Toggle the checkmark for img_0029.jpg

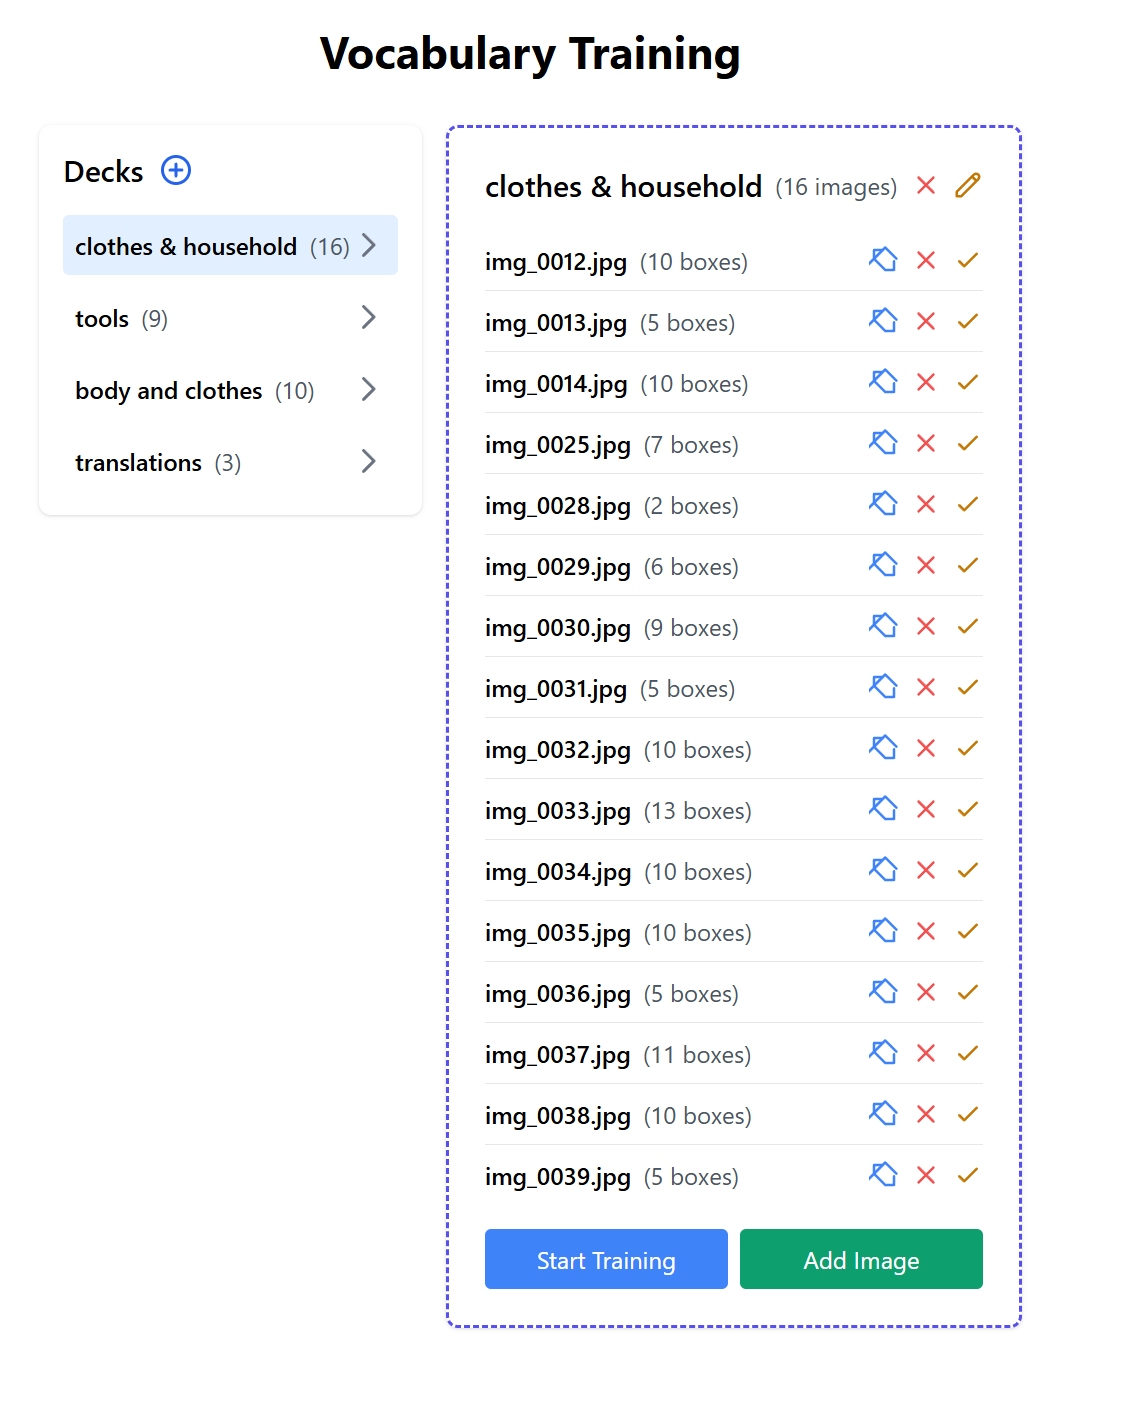coord(967,566)
